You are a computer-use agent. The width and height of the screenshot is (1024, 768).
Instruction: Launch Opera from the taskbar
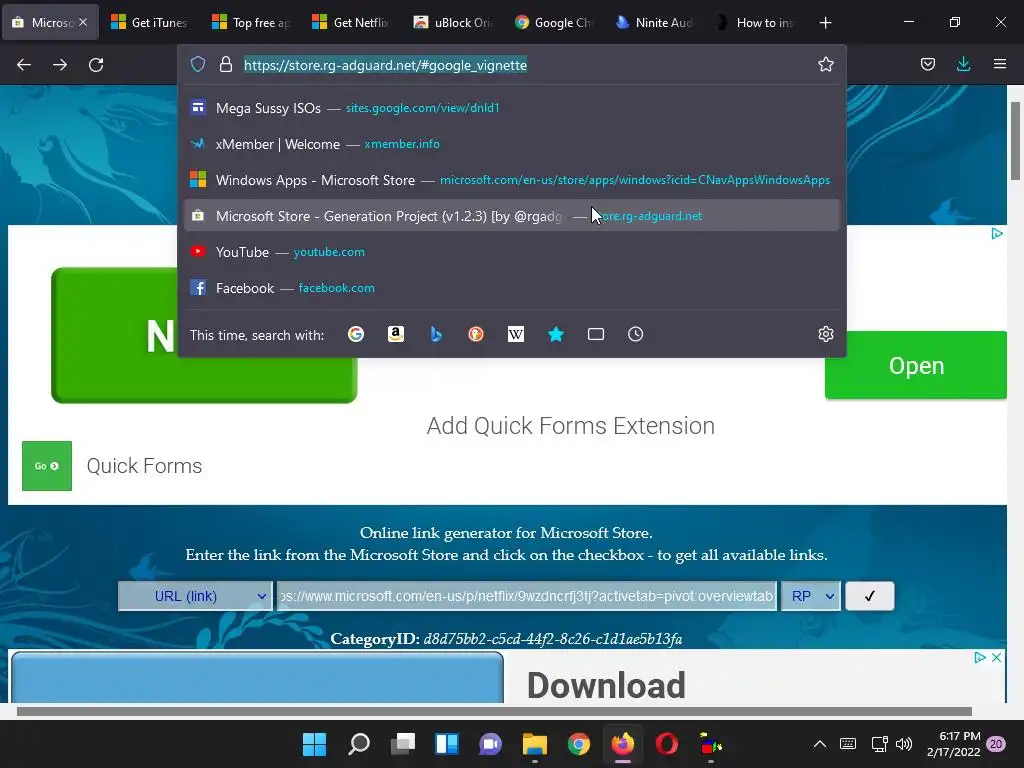coord(667,744)
